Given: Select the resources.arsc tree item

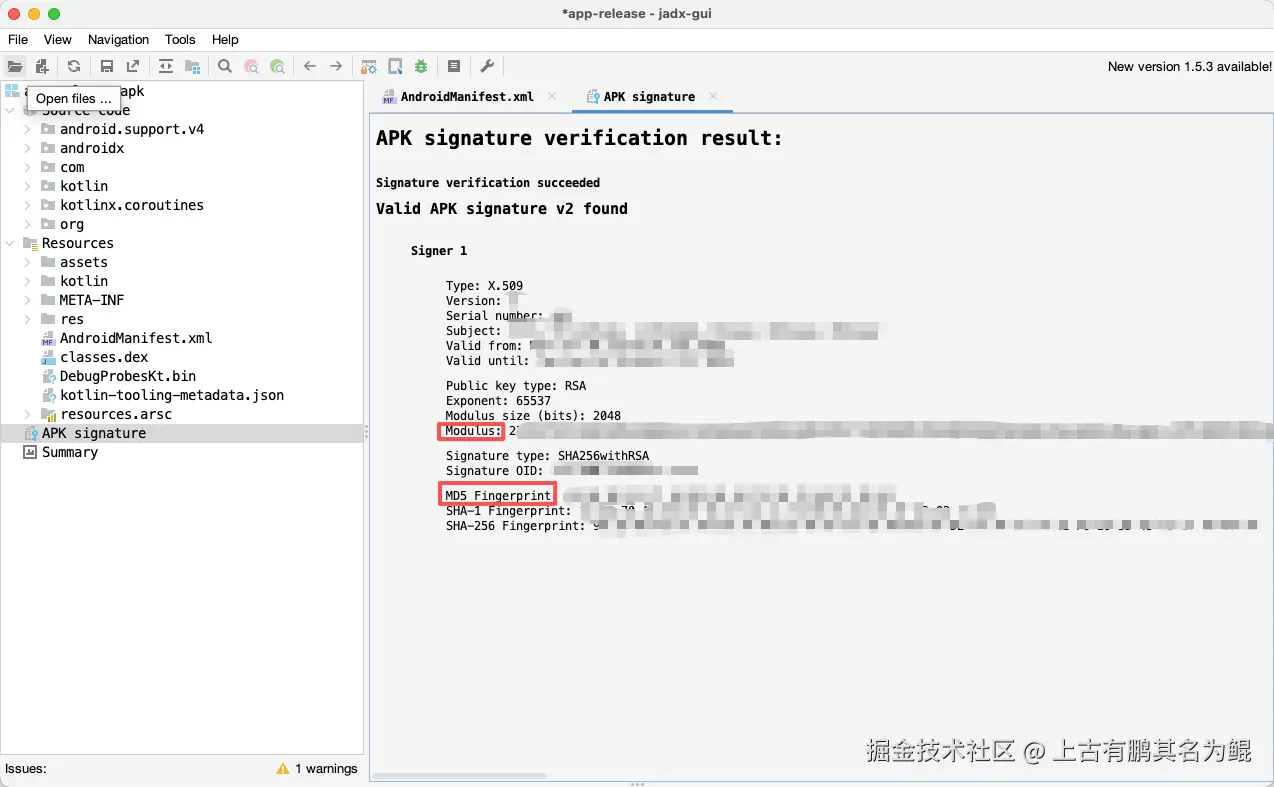Looking at the screenshot, I should pos(116,414).
